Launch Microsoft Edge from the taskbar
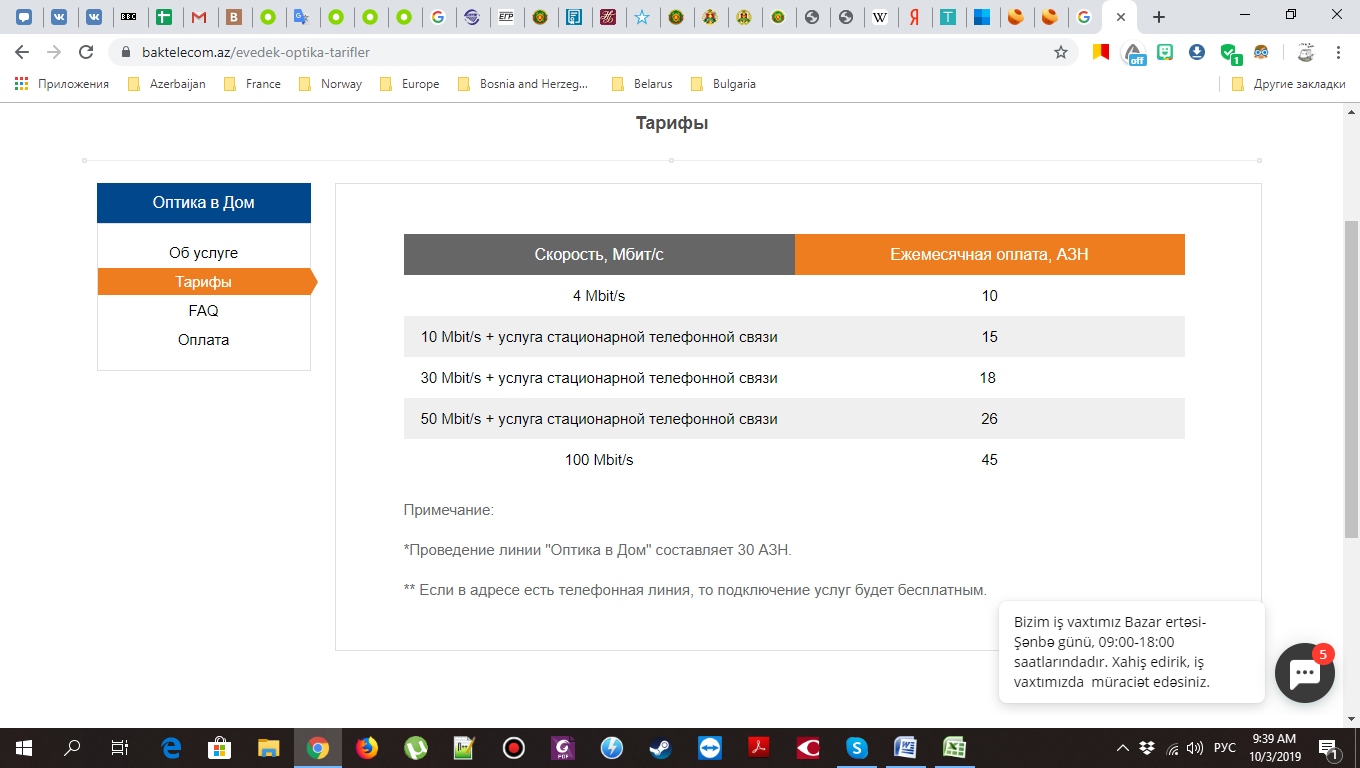Screen dimensions: 1360x768 171,748
